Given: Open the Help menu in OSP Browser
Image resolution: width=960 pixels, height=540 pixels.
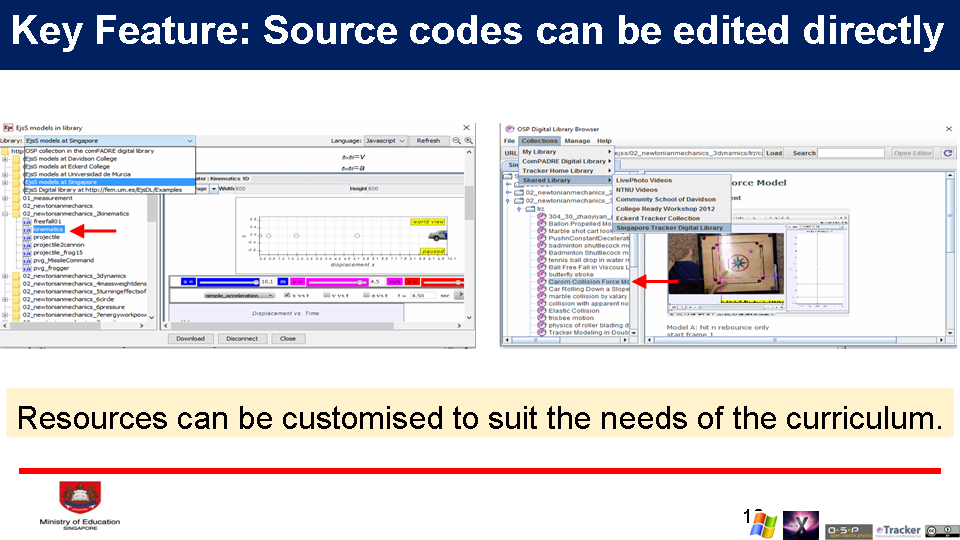Looking at the screenshot, I should [x=604, y=141].
